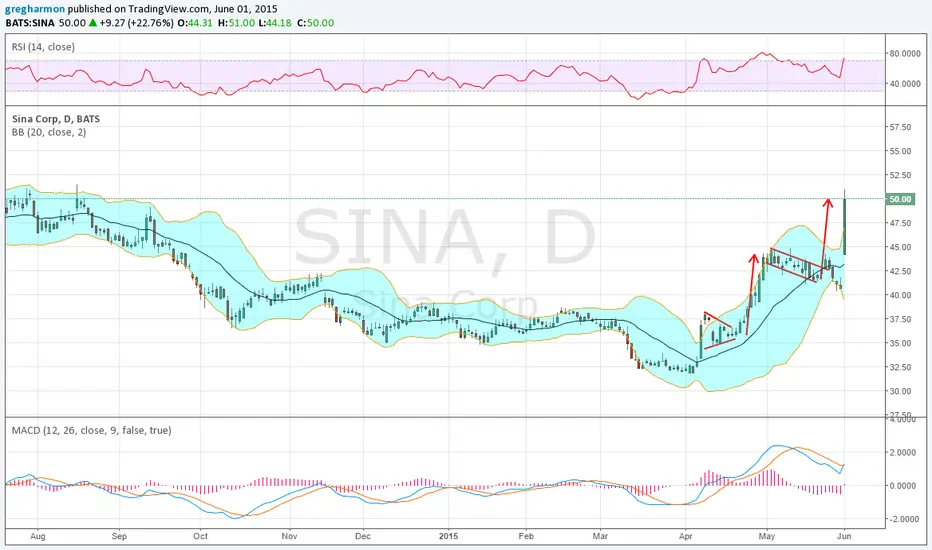The image size is (932, 550).
Task: Select the BATS:SINA ticker symbol
Action: tap(30, 23)
